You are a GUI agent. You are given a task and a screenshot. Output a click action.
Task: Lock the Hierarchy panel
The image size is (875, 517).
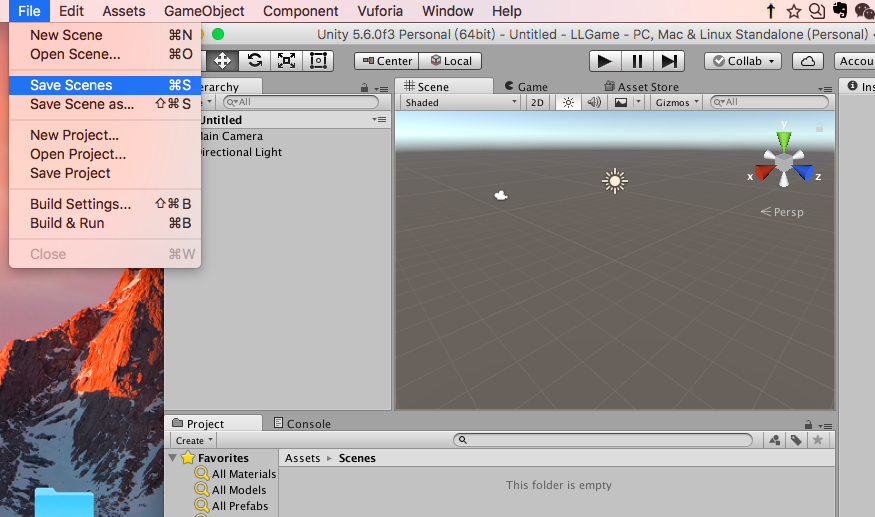point(364,88)
